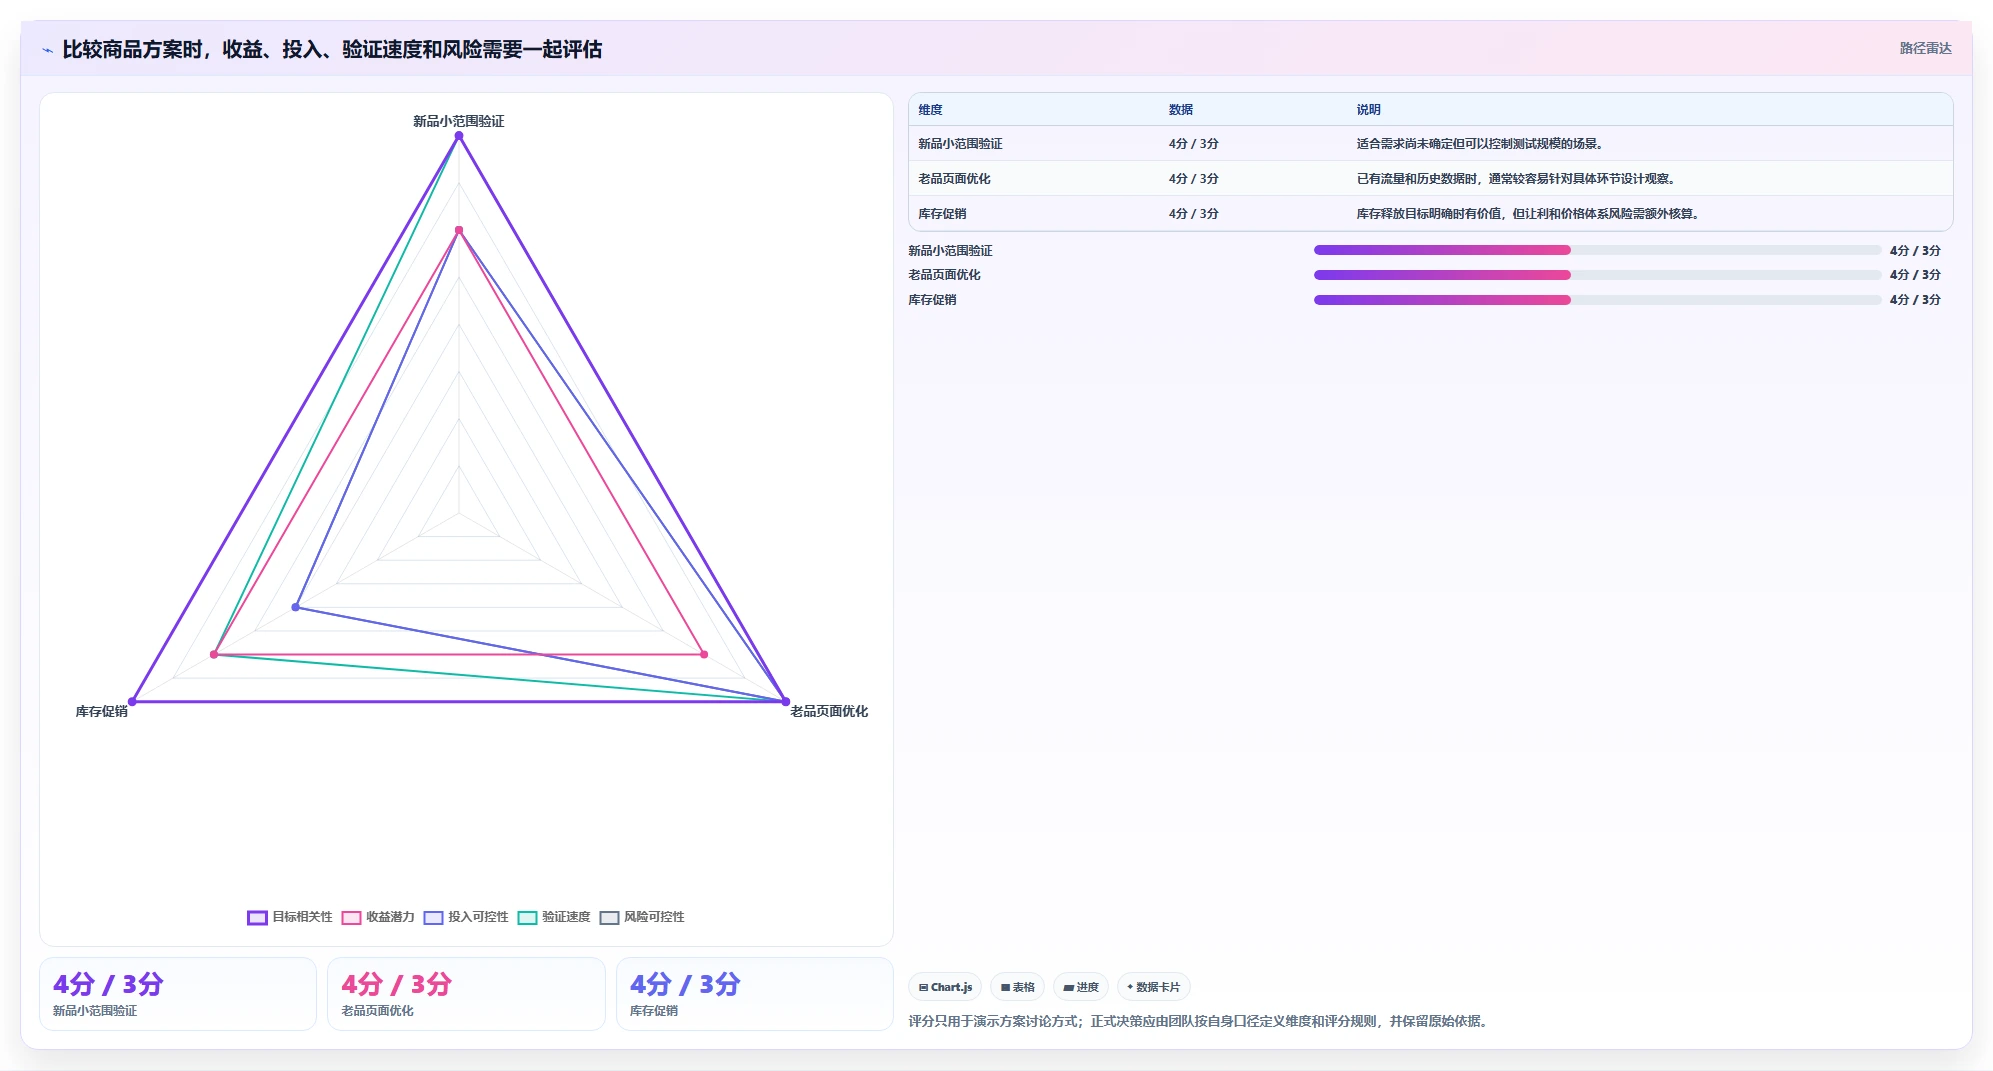Click the small icon before the page title

coord(47,50)
